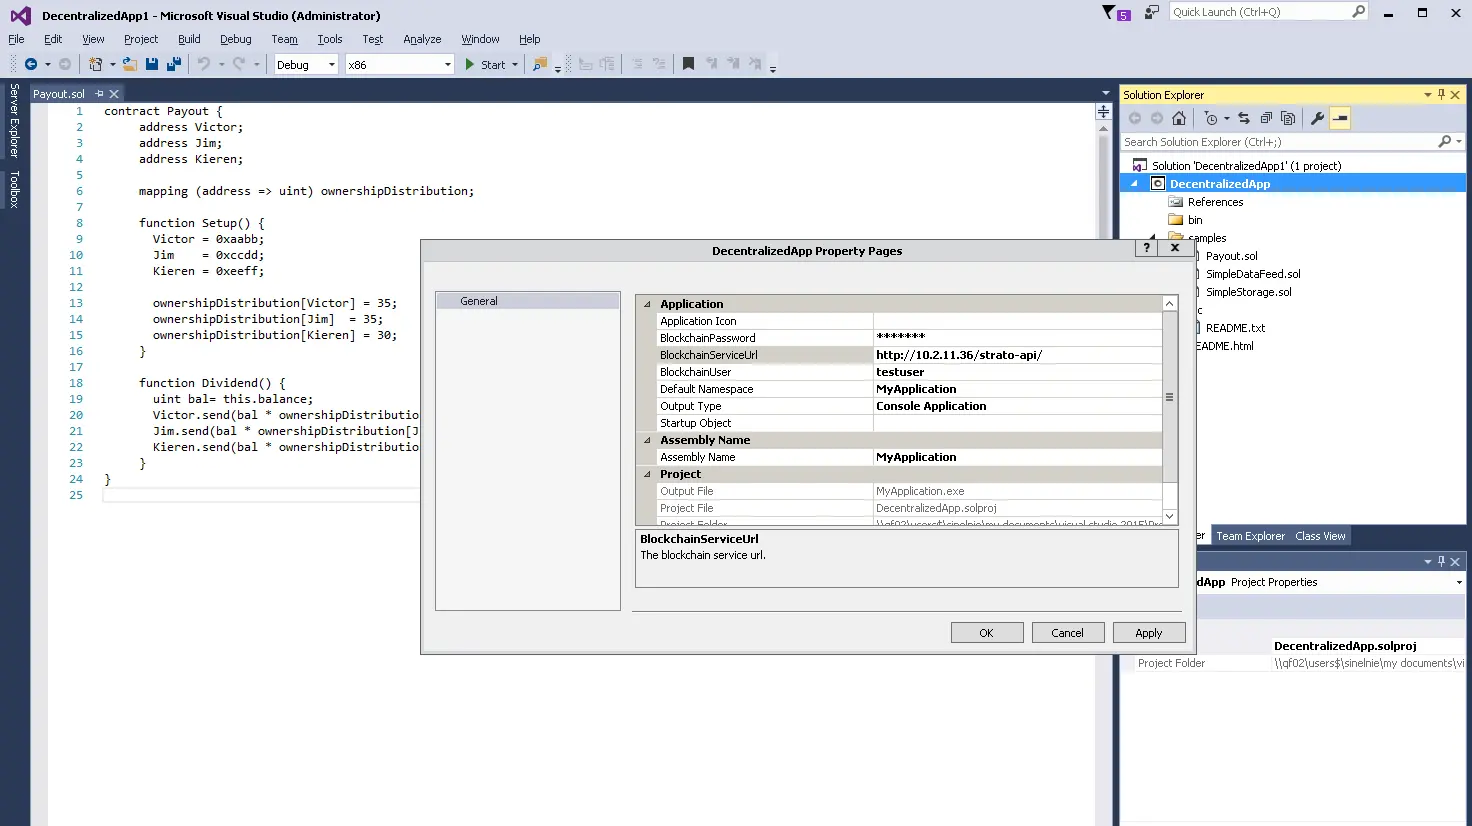Open the Project menu
The width and height of the screenshot is (1472, 826).
pos(141,39)
